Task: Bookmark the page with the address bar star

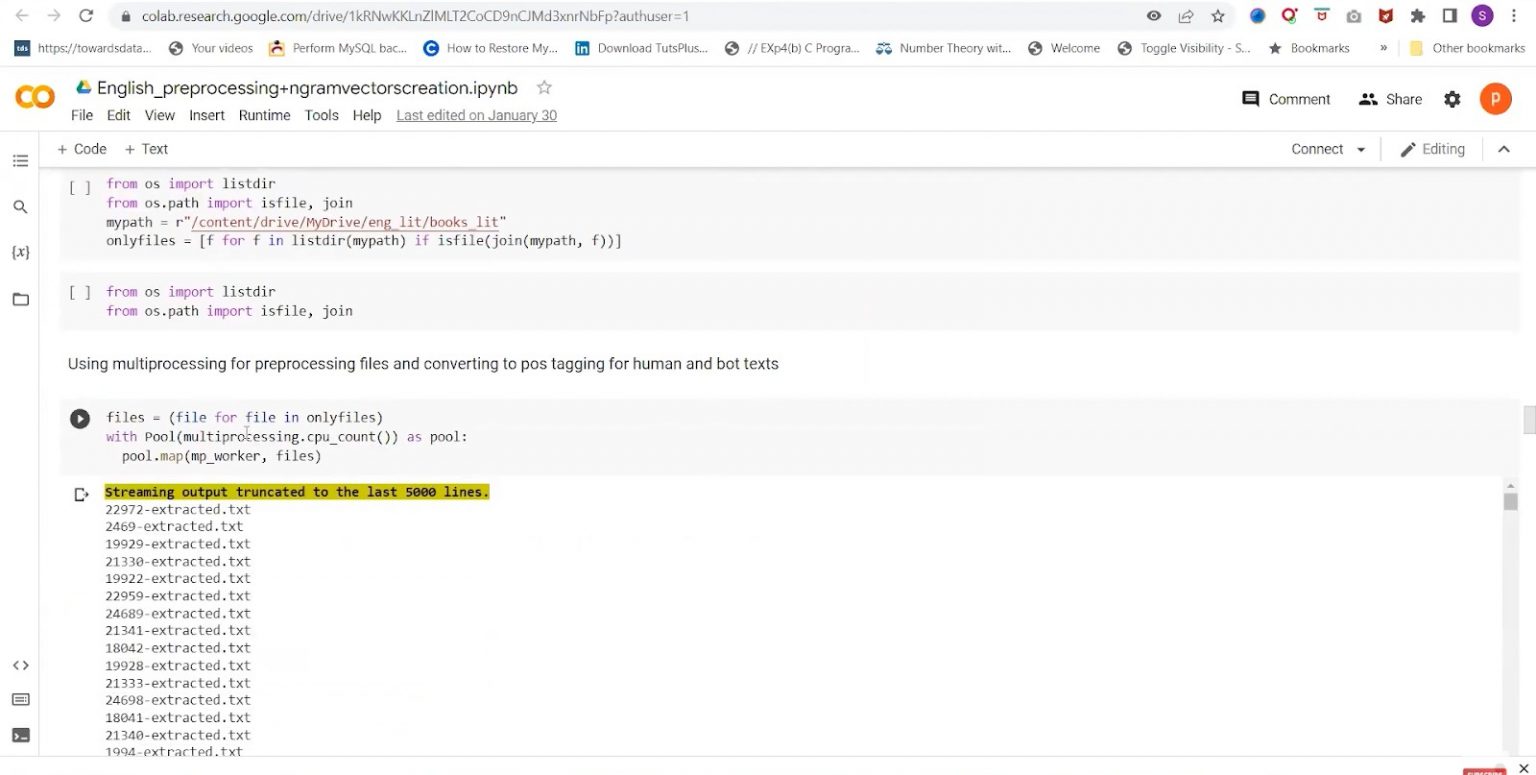Action: (x=1216, y=16)
